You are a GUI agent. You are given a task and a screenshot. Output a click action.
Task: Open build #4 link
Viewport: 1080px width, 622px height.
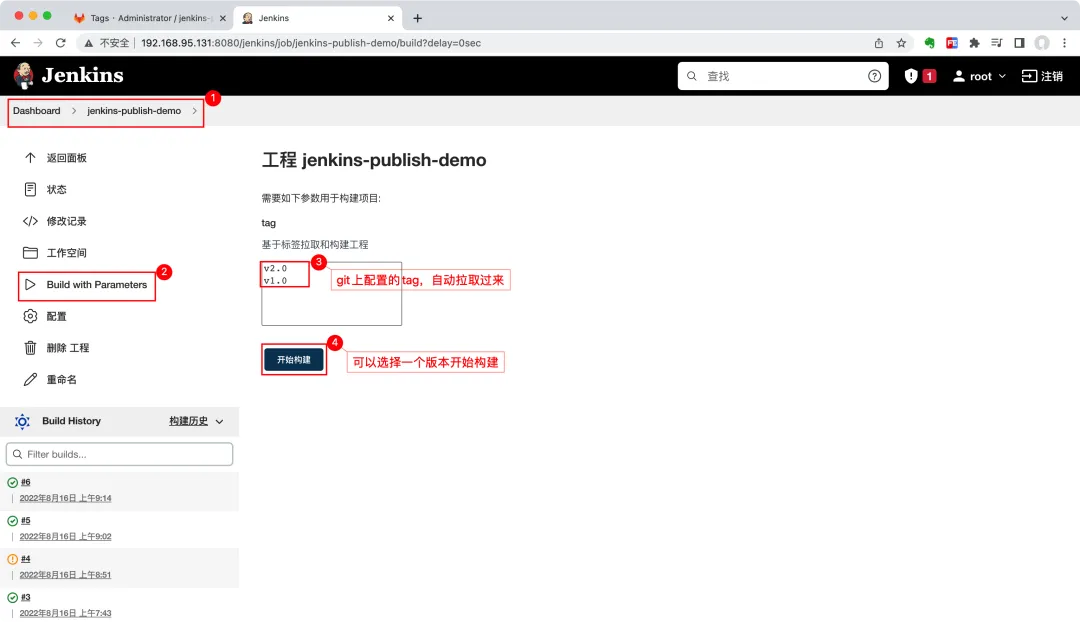25,559
